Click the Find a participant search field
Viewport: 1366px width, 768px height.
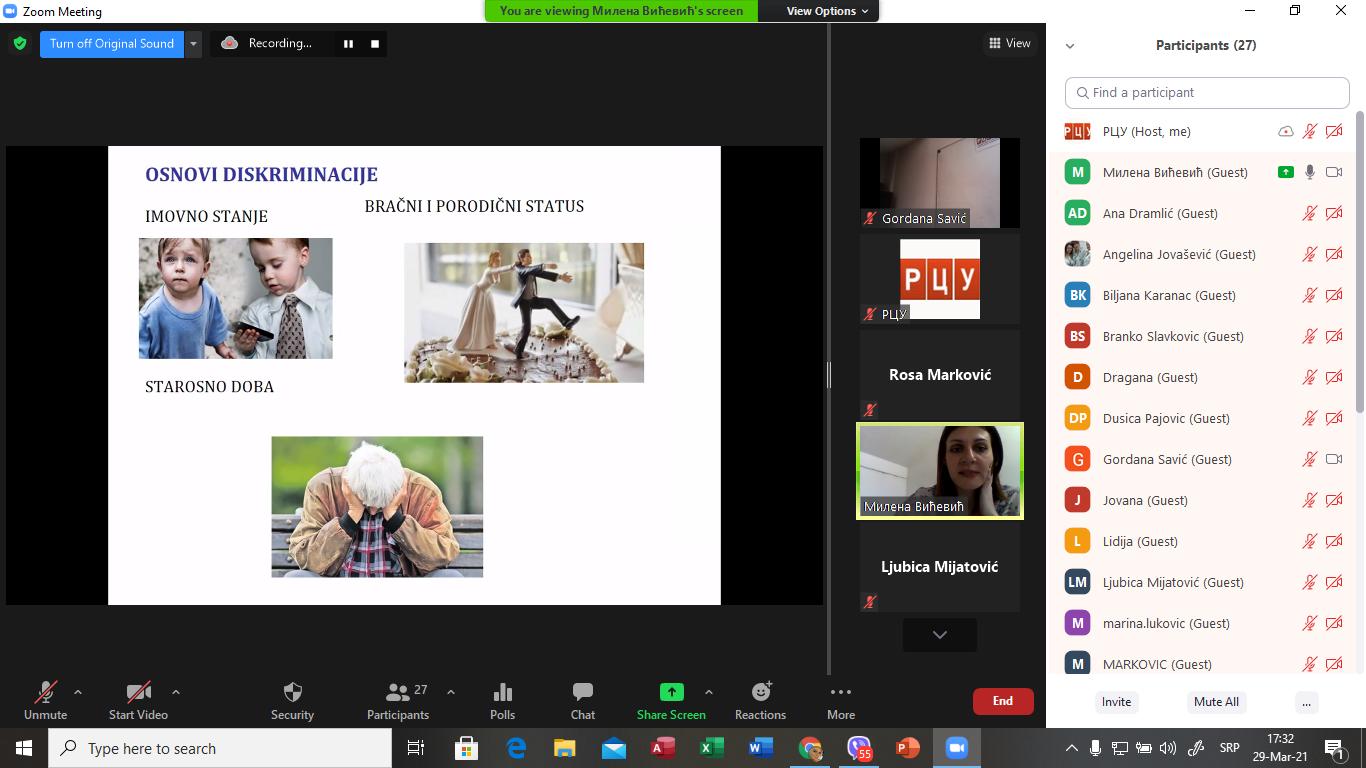coord(1207,92)
